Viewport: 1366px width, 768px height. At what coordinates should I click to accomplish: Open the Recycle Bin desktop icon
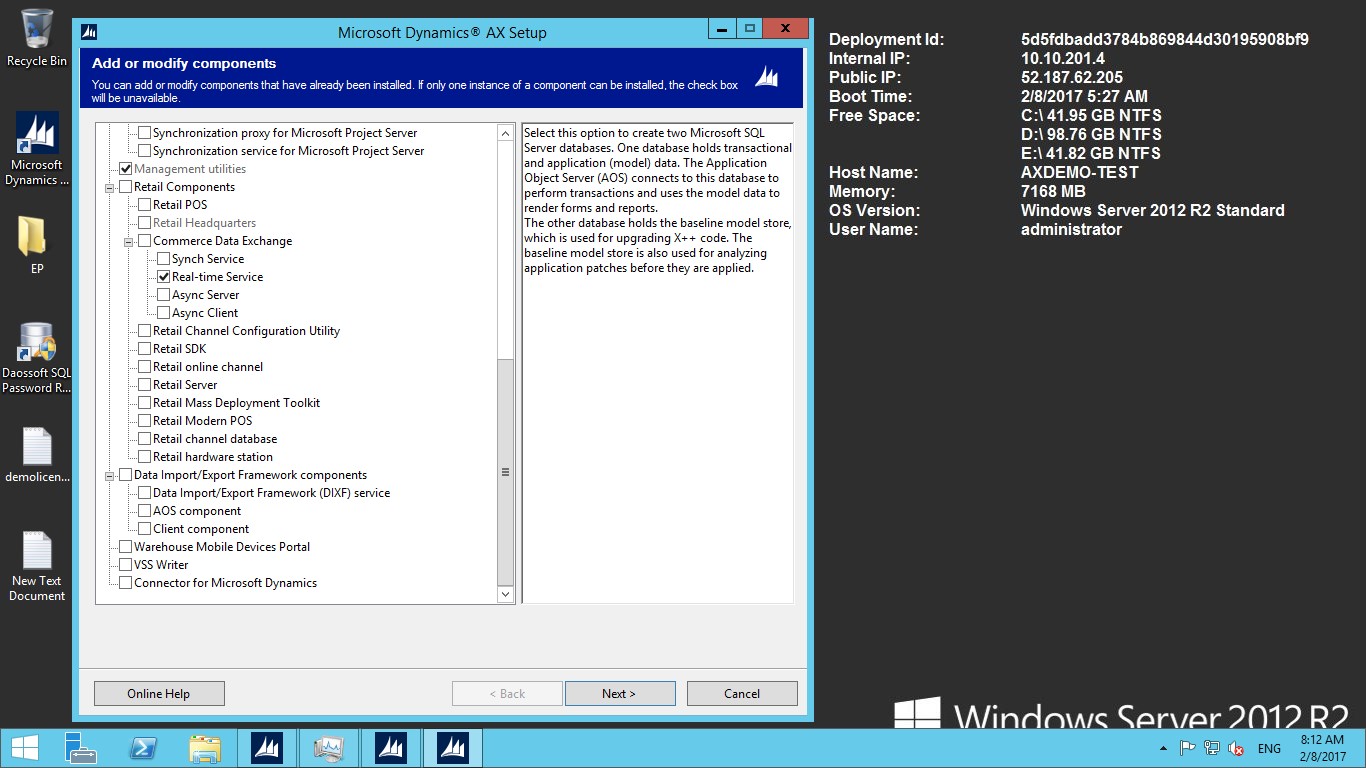(x=37, y=30)
